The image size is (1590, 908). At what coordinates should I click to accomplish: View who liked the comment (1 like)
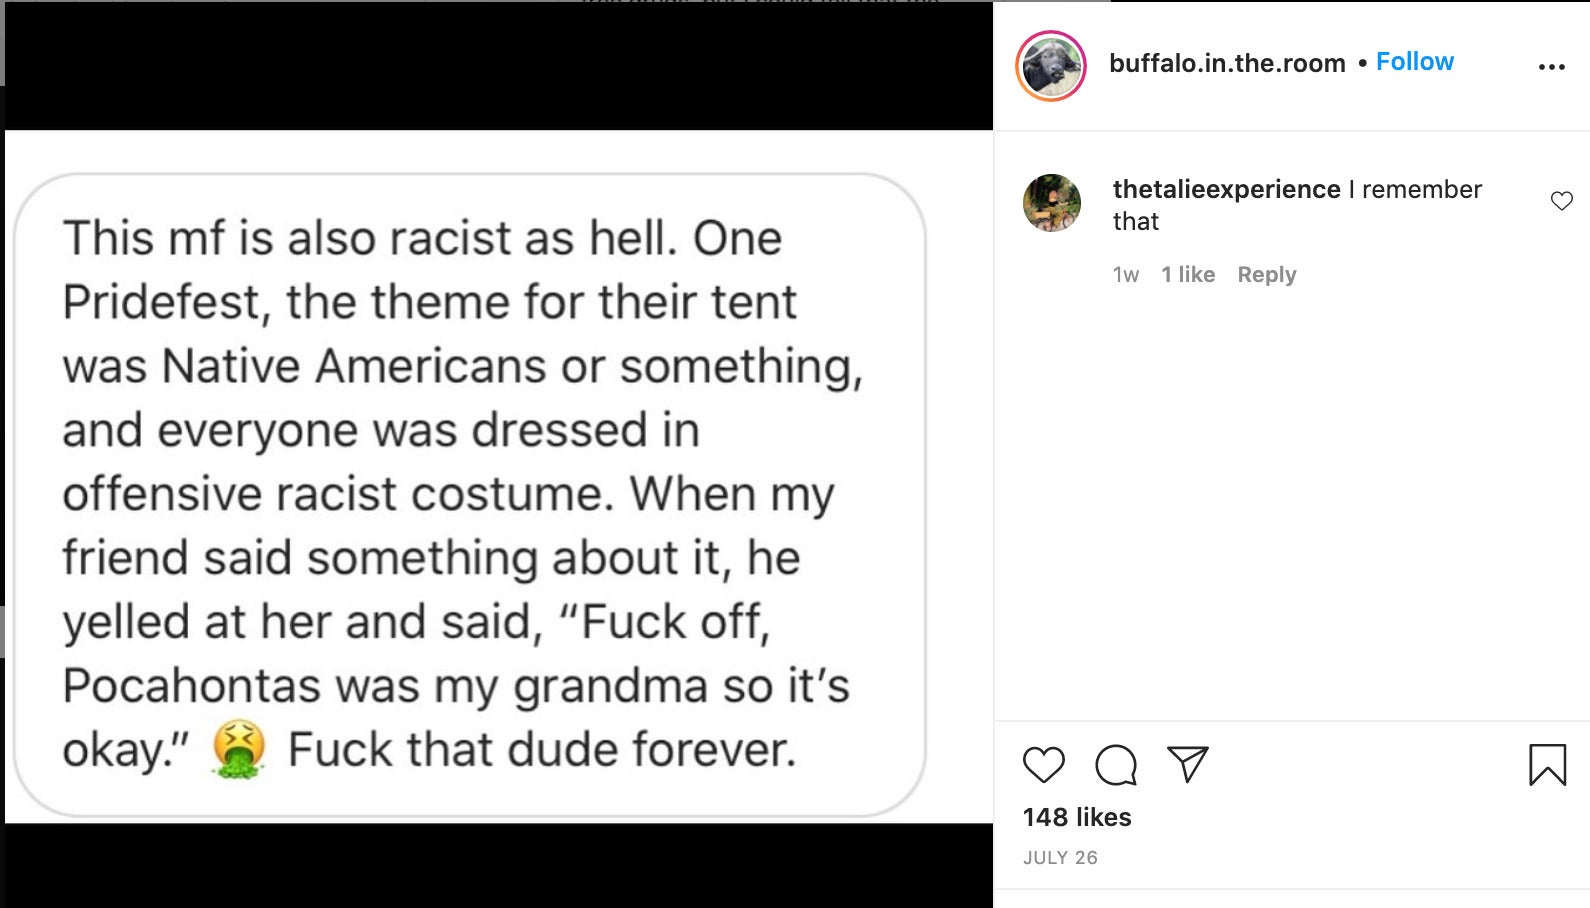(1188, 275)
